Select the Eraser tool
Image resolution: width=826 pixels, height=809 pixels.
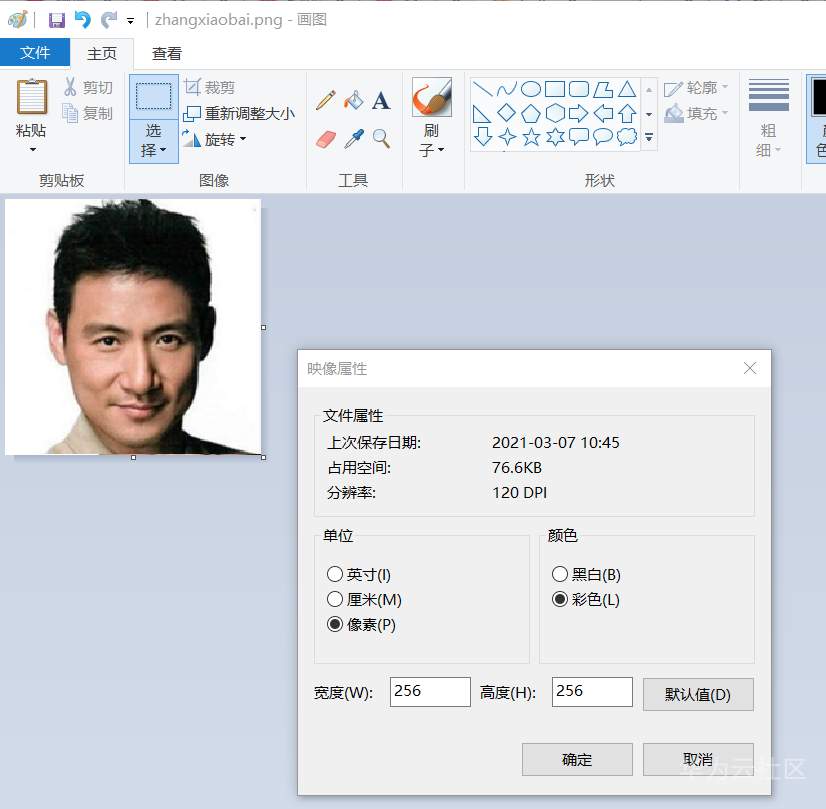(324, 137)
